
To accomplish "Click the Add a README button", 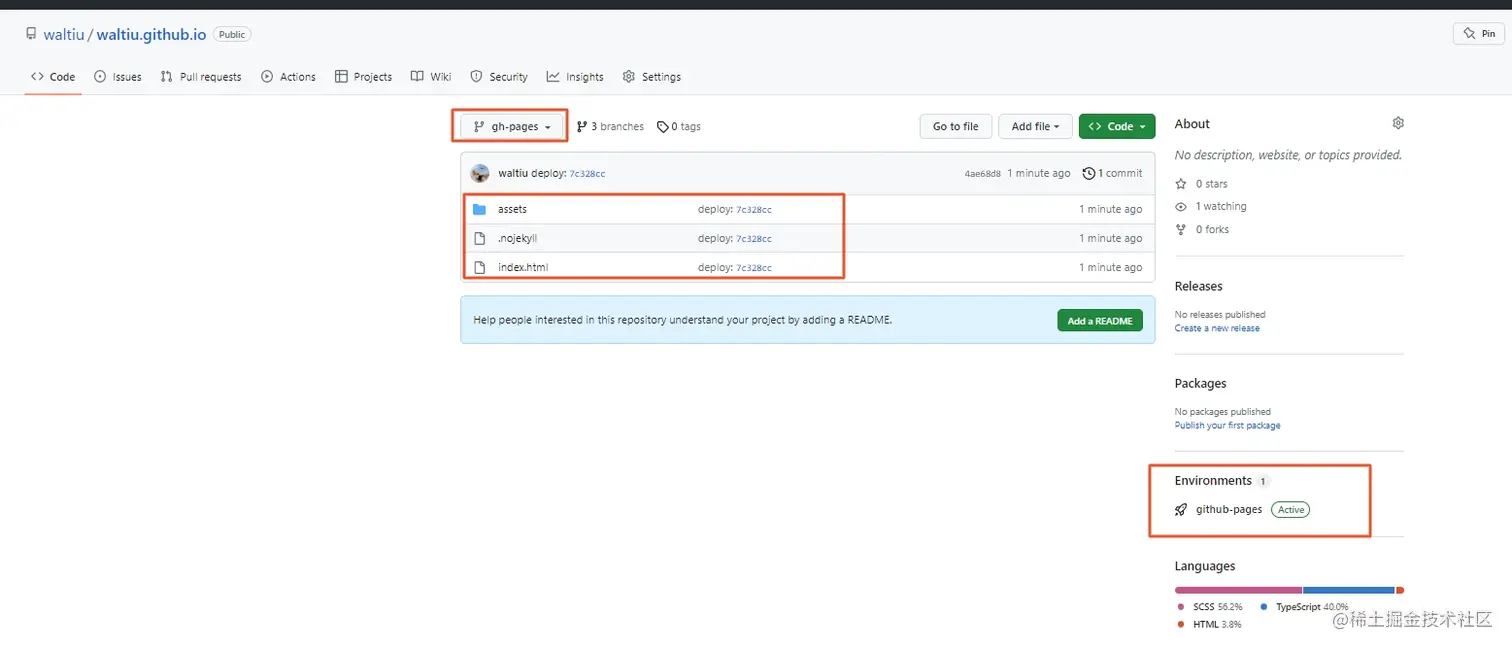I will 1100,320.
